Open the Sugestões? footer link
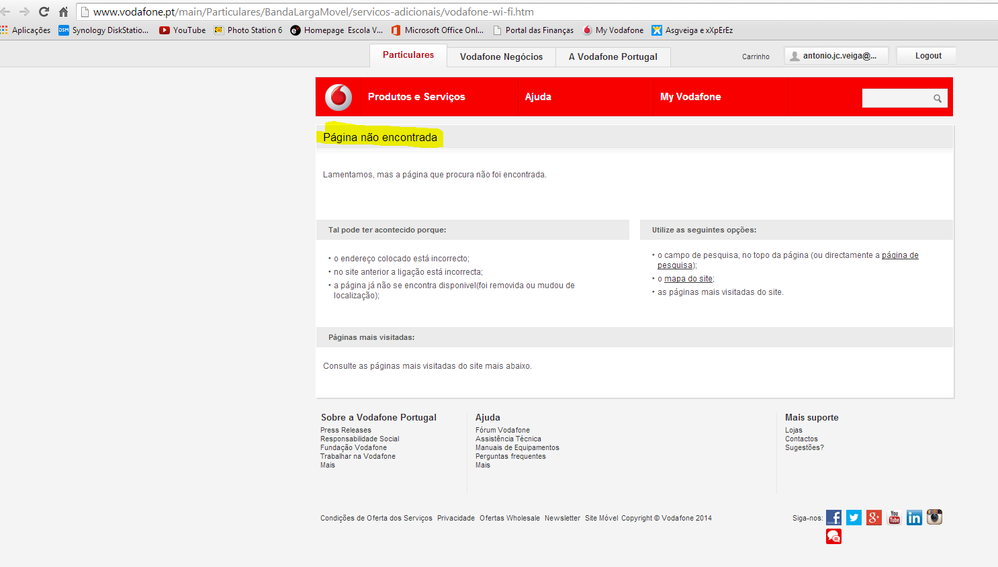Screen dimensions: 998x567 click(x=804, y=448)
